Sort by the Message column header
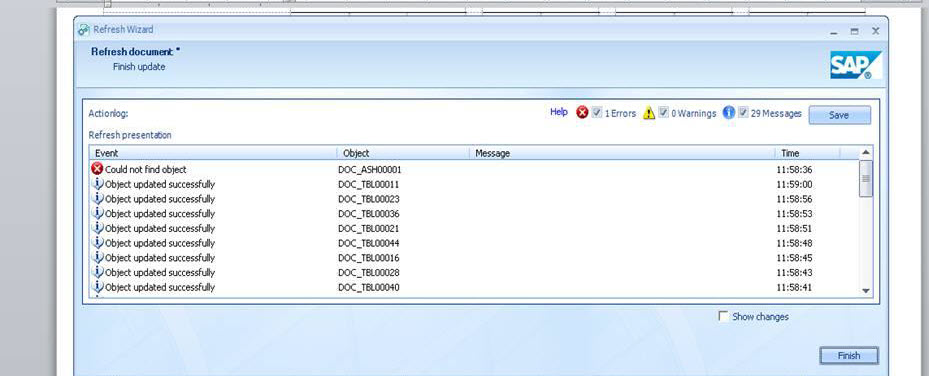This screenshot has height=376, width=929. [x=622, y=153]
